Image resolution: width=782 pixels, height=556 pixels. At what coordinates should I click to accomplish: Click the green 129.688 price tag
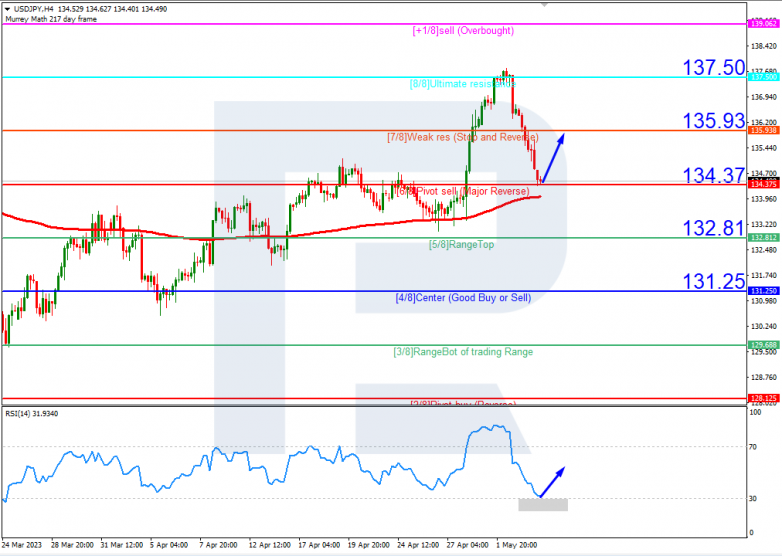(763, 345)
